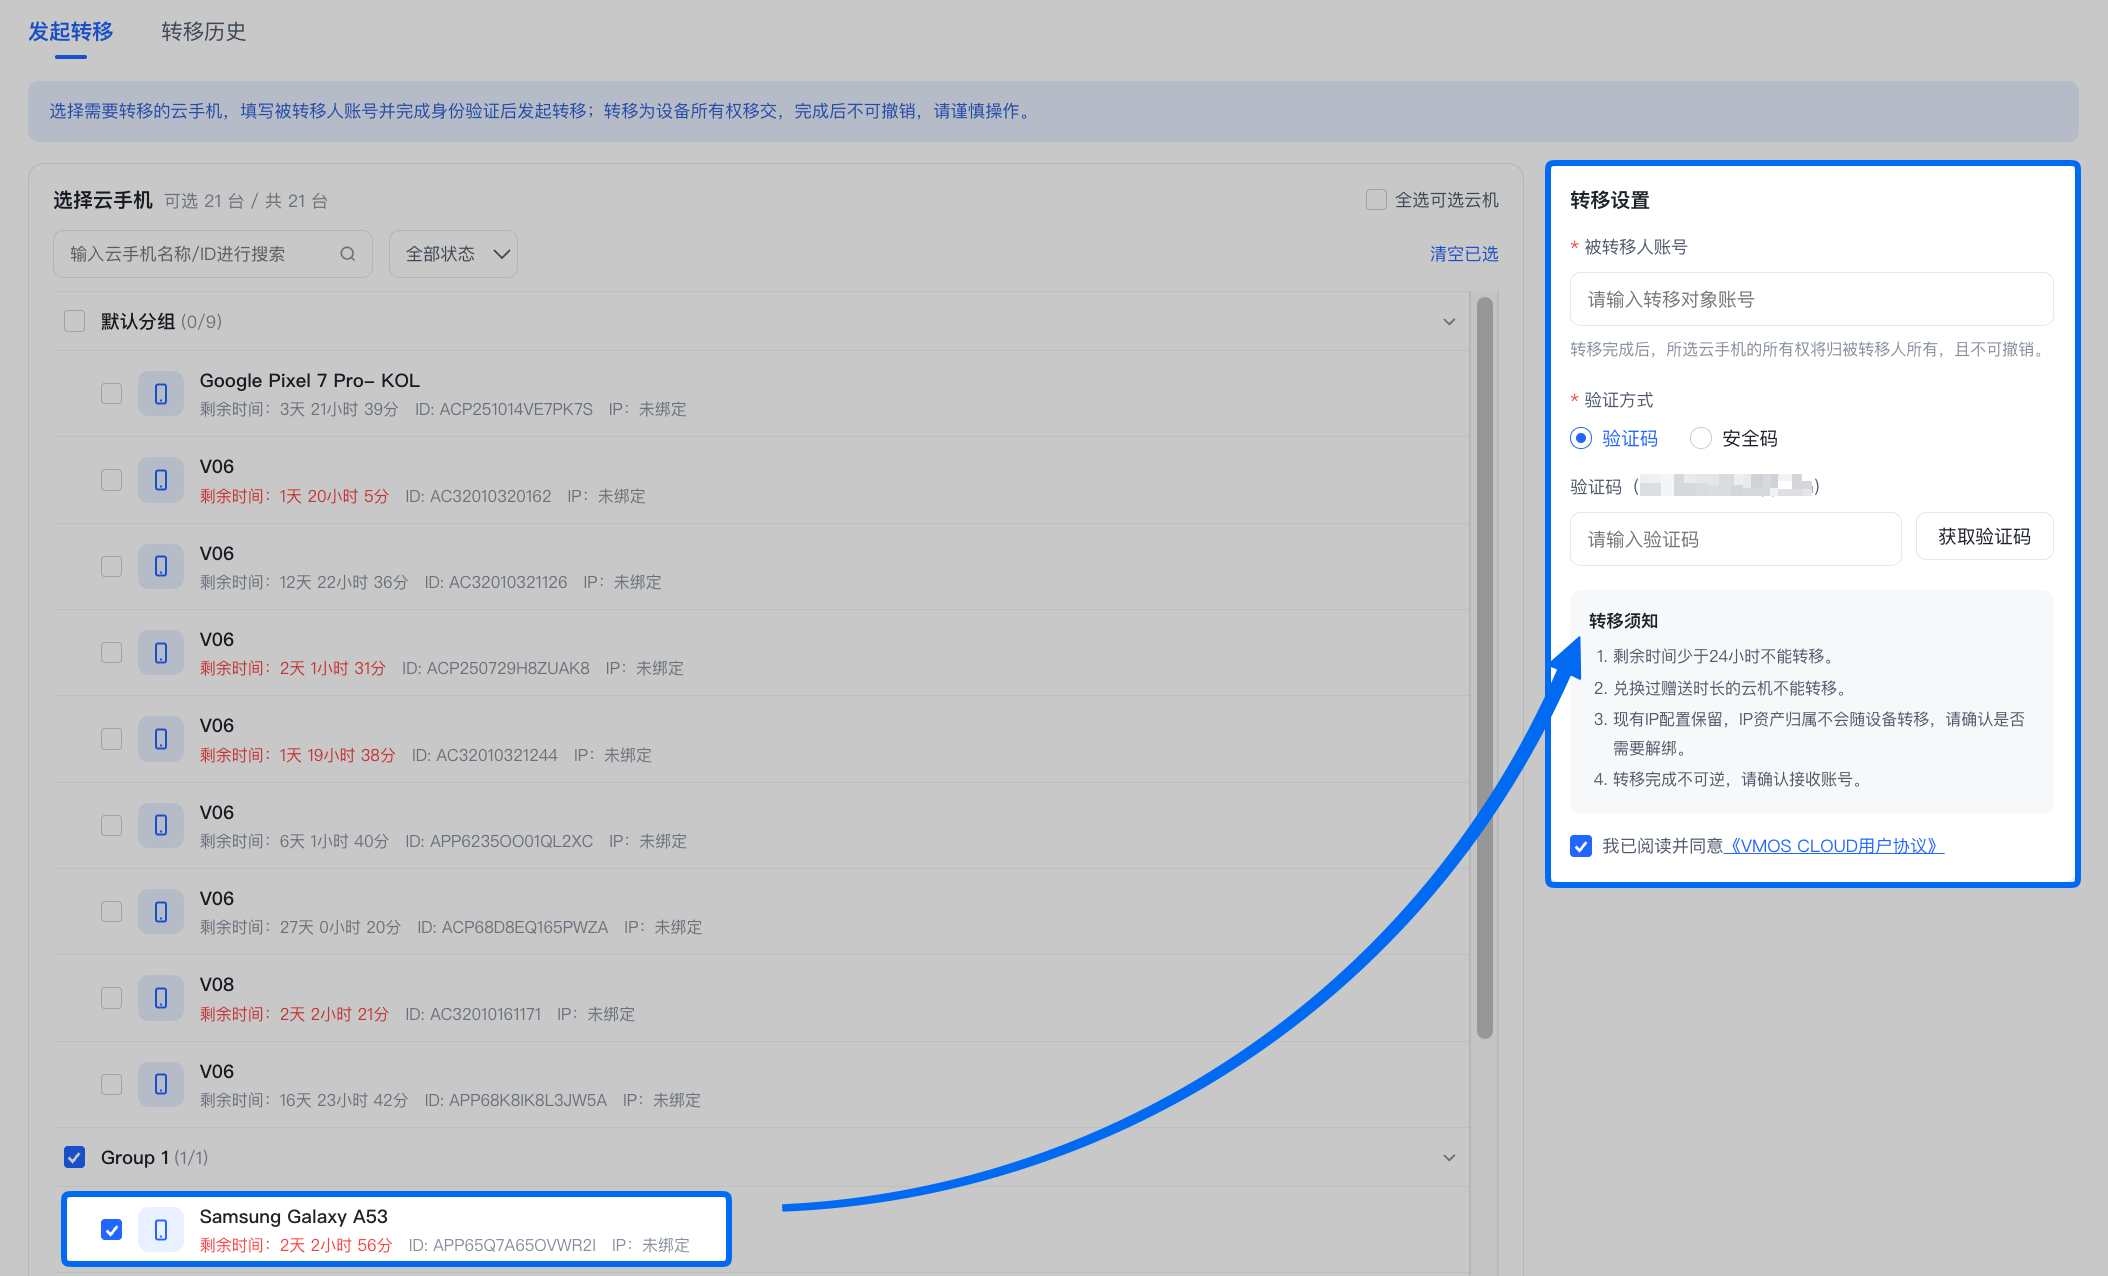Click the 获取验证码 button
Viewport: 2108px width, 1276px height.
[x=1984, y=537]
